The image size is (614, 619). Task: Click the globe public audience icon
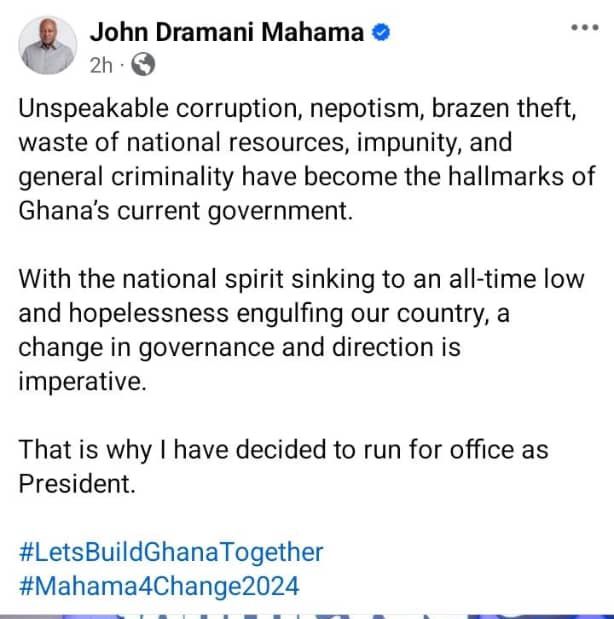point(143,65)
